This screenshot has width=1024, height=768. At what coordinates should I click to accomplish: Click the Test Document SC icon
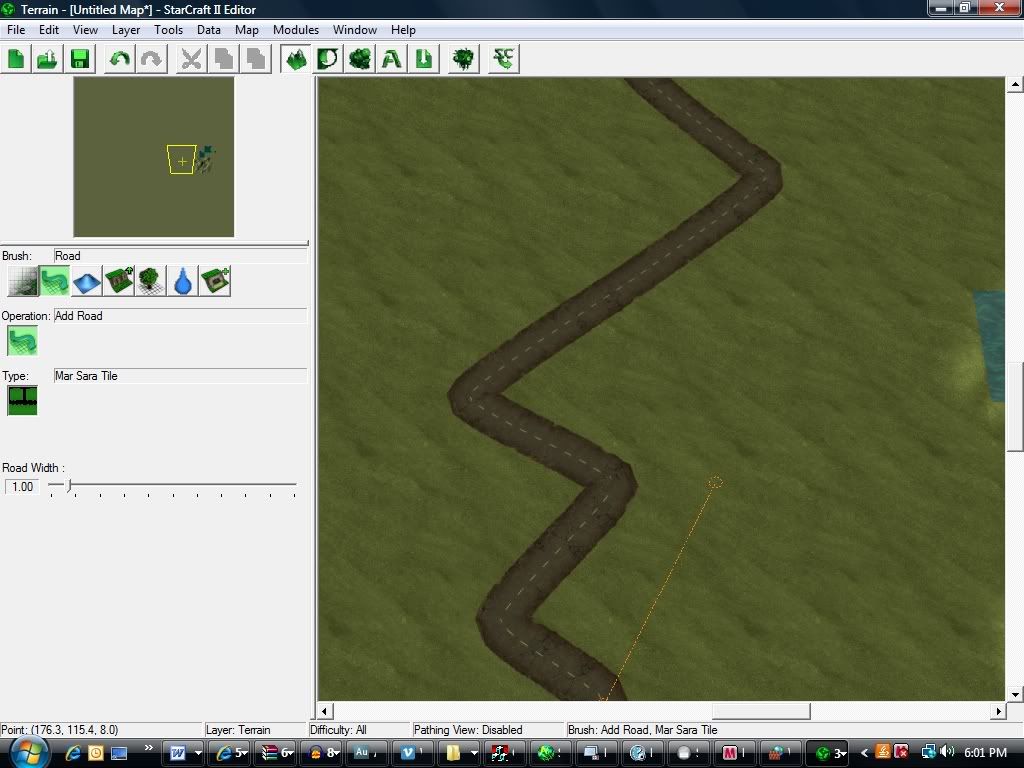pyautogui.click(x=504, y=59)
